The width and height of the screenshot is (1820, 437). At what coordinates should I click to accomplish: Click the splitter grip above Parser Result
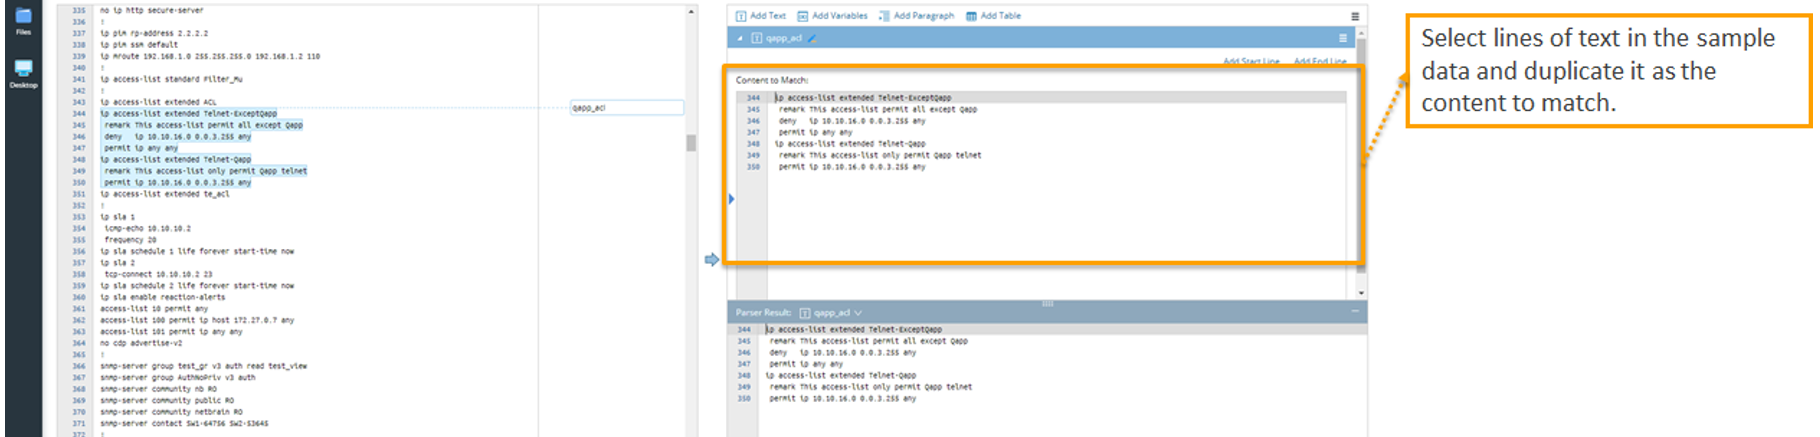coord(1047,303)
